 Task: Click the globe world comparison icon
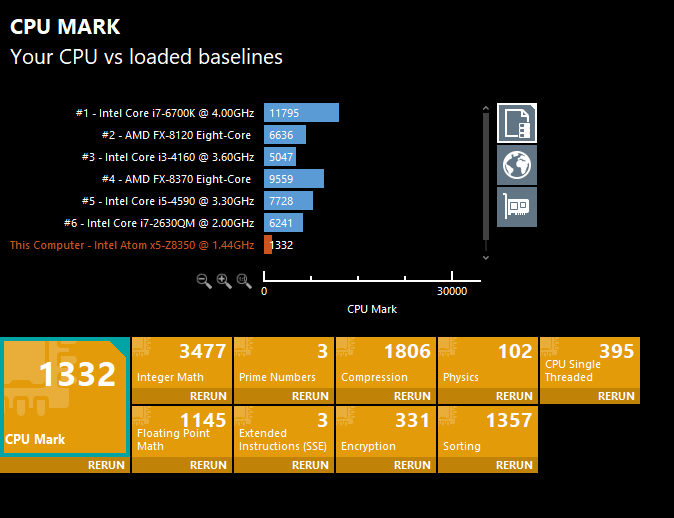pyautogui.click(x=517, y=165)
